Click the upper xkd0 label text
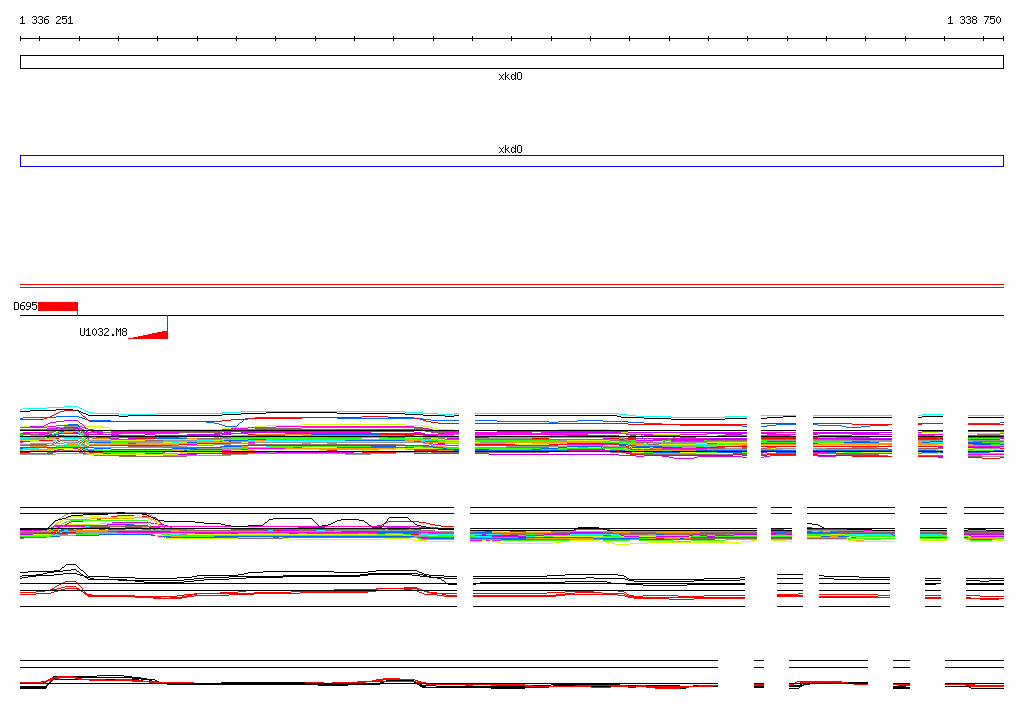 coord(510,76)
